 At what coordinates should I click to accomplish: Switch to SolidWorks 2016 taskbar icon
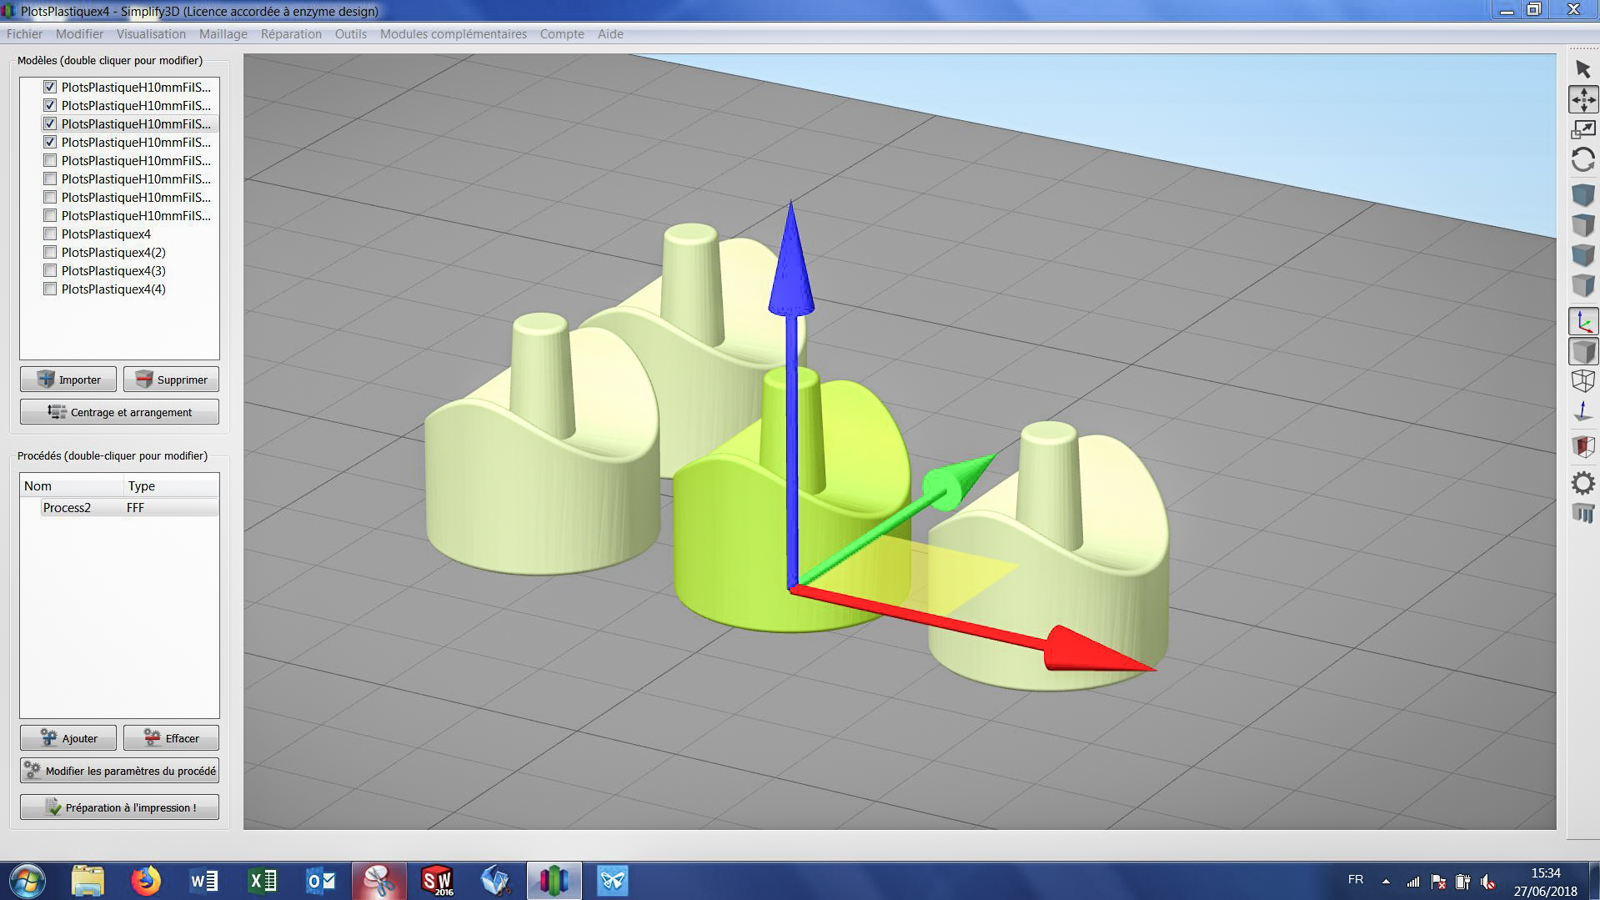pos(437,881)
